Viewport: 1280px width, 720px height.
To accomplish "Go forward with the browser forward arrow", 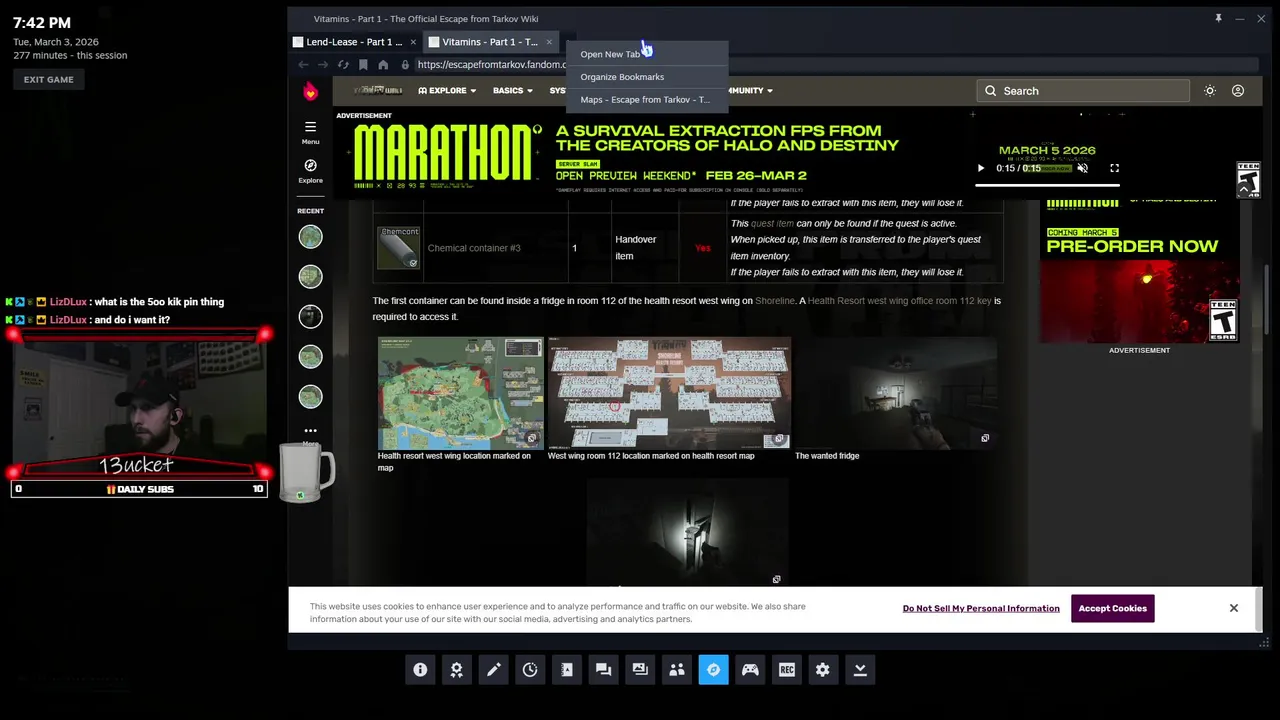I will [x=323, y=65].
